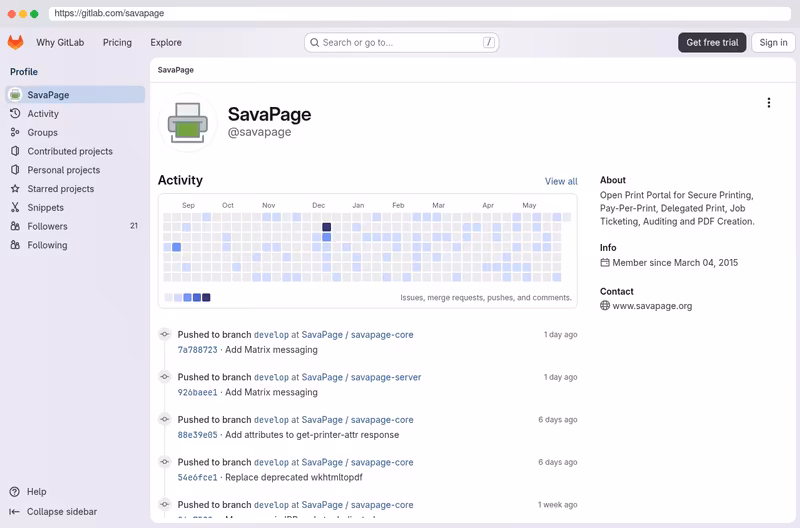Open Followers in the sidebar

[x=76, y=226]
